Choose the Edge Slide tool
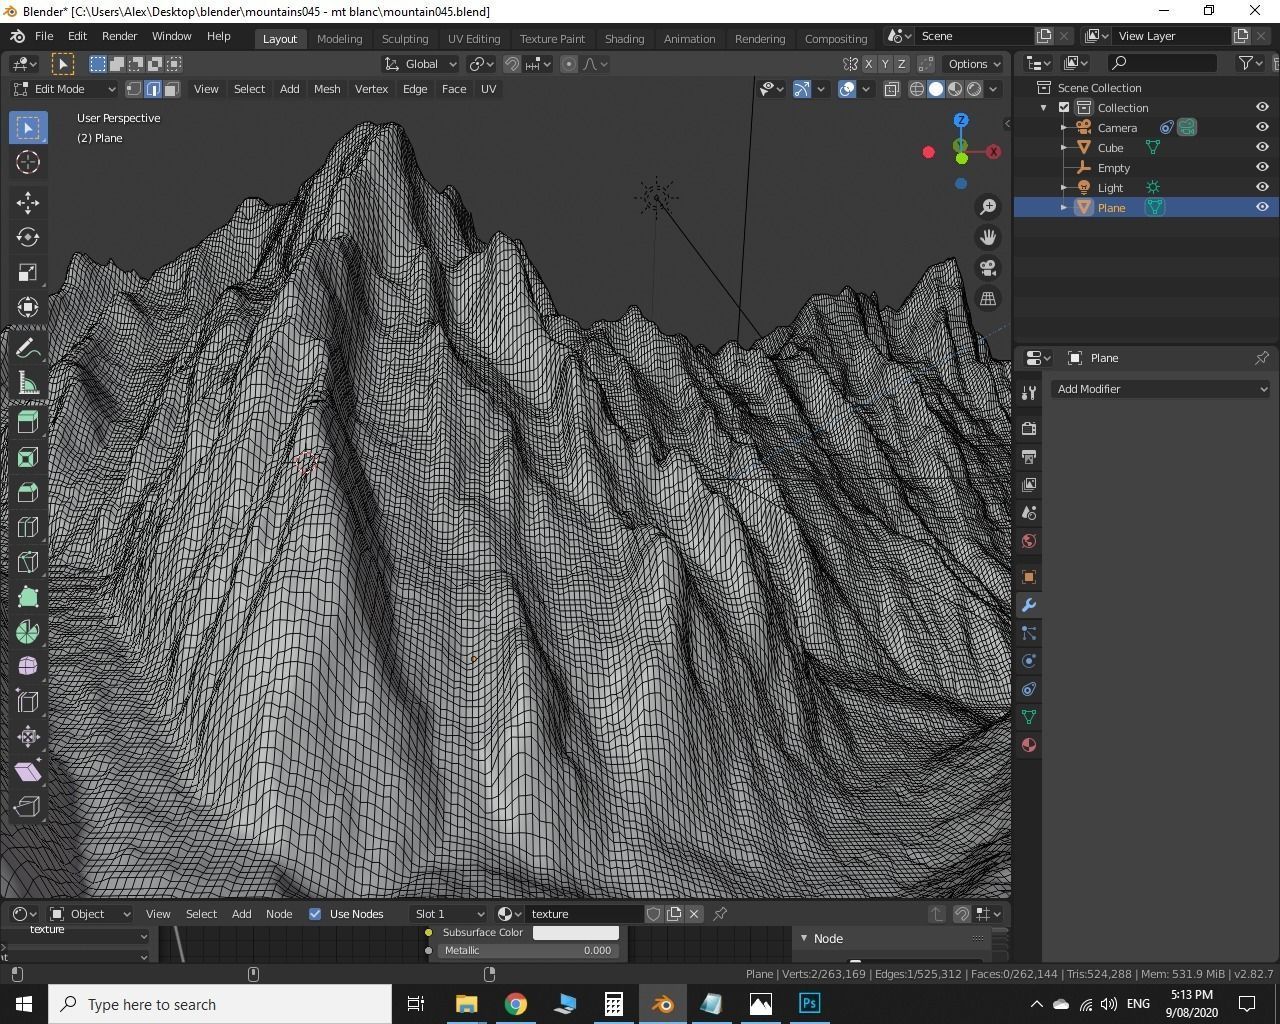The height and width of the screenshot is (1024, 1280). (x=27, y=702)
